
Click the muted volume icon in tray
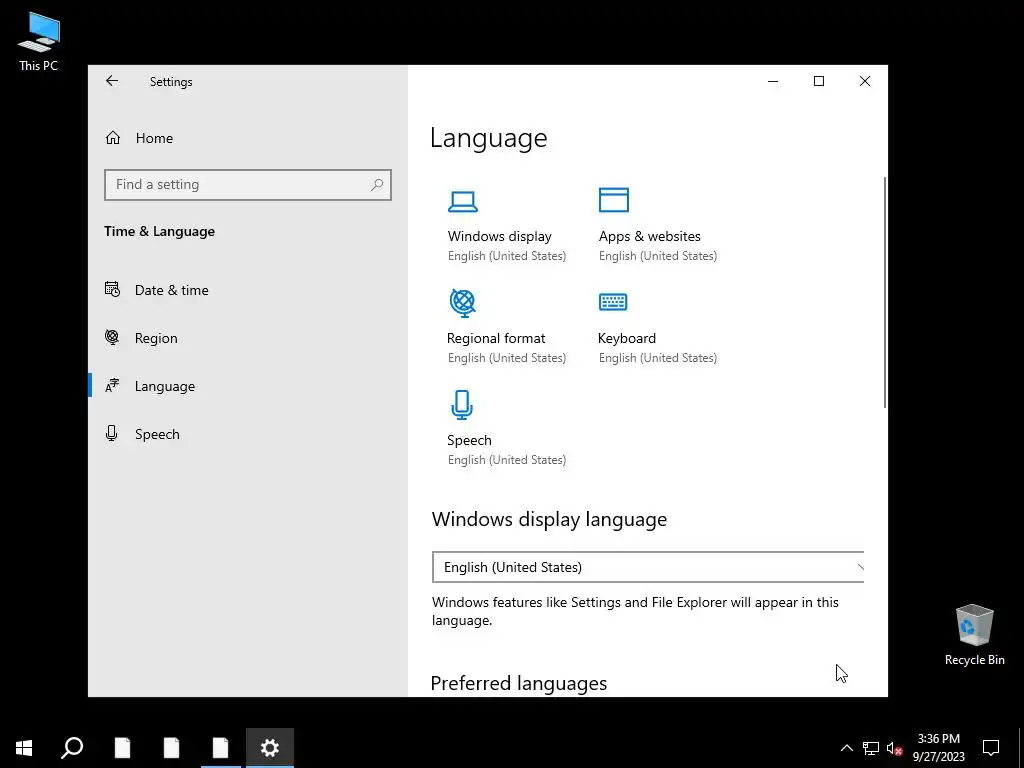[x=894, y=748]
